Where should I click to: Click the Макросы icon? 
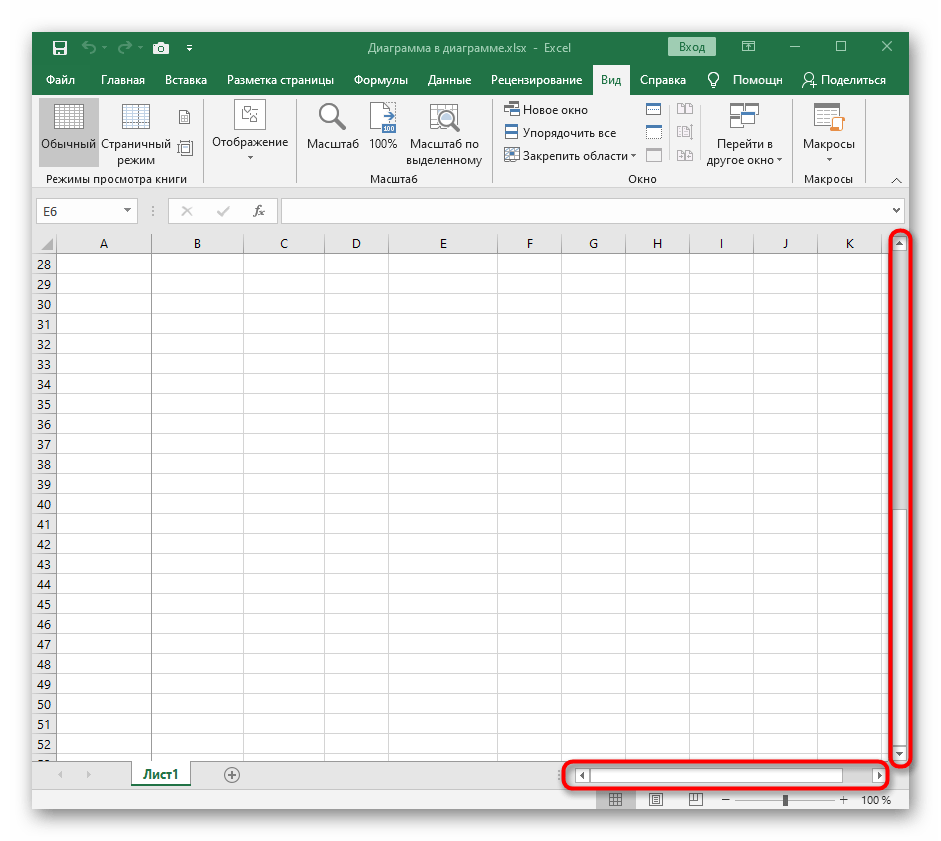coord(828,117)
